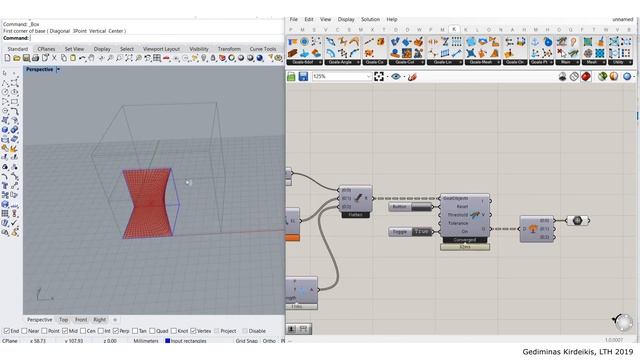Open the Perspective viewport title dropdown arrow
Image resolution: width=640 pixels, height=360 pixels.
click(x=58, y=70)
